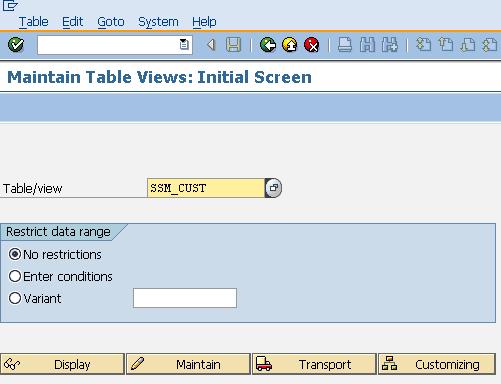Click the red Cancel icon
The width and height of the screenshot is (501, 384).
(312, 45)
